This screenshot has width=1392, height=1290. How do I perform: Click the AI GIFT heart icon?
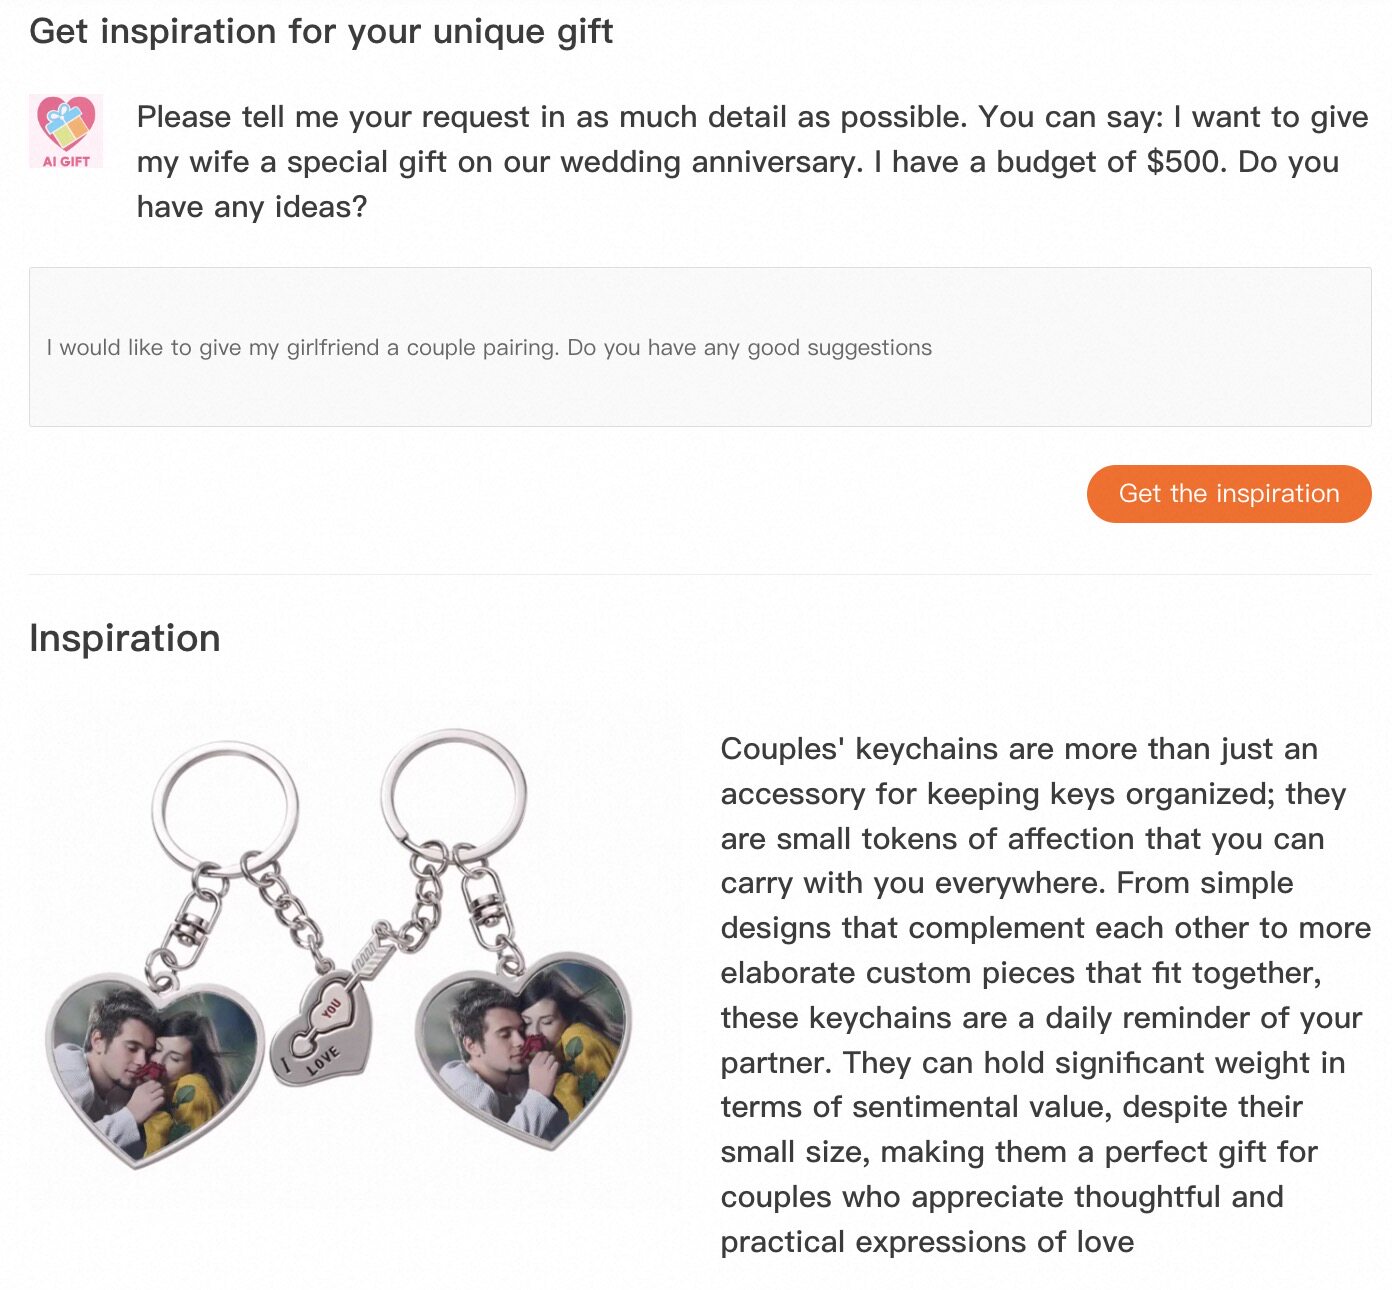[66, 124]
